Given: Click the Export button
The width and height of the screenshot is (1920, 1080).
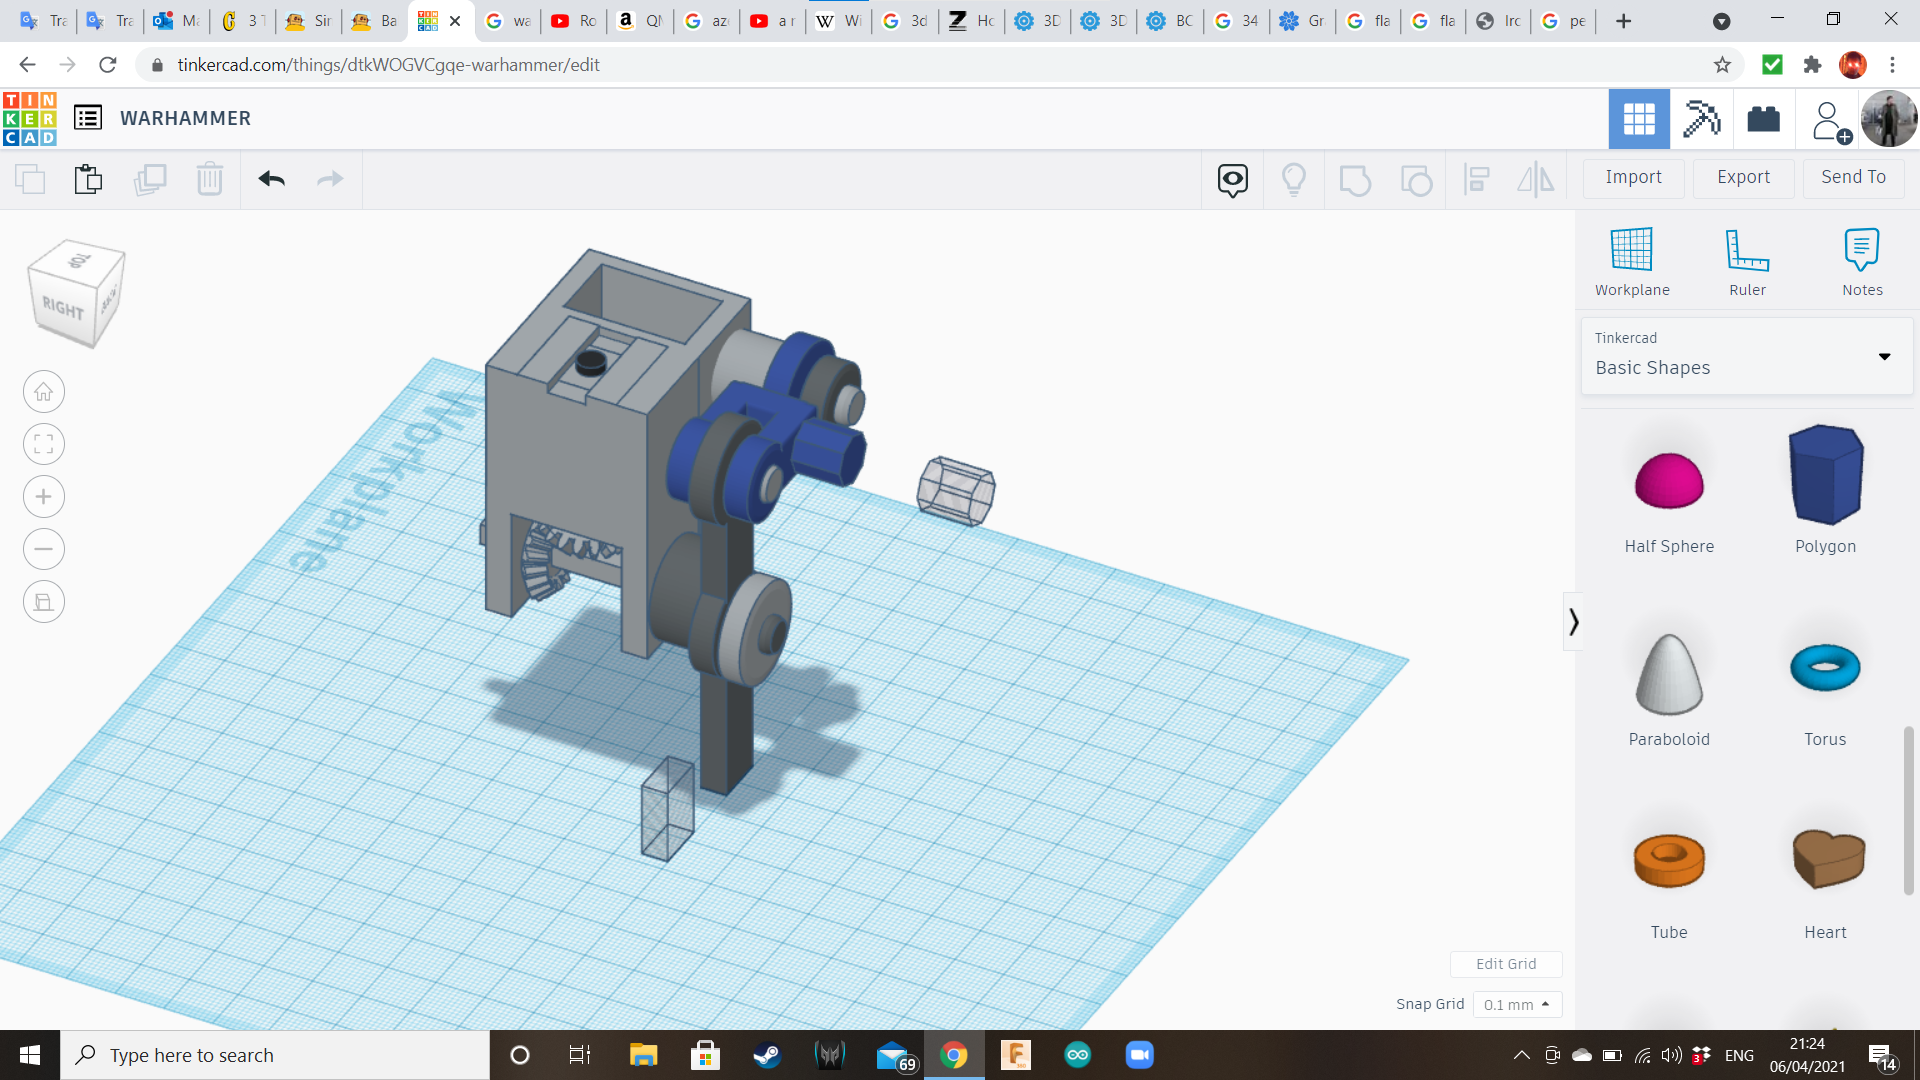Looking at the screenshot, I should (1743, 177).
